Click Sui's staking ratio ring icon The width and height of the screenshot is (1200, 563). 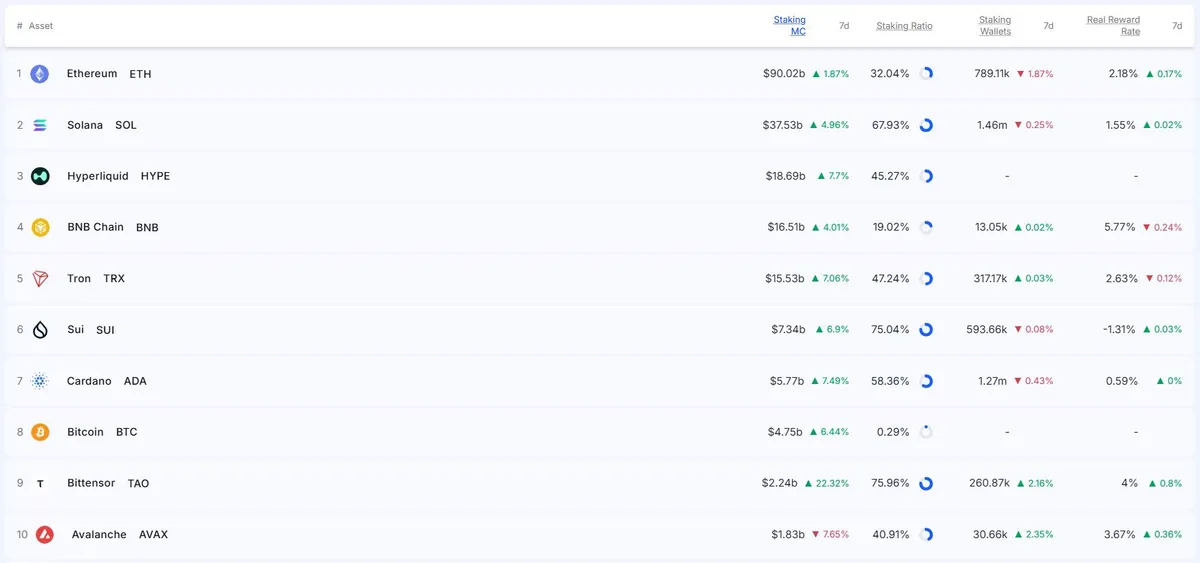[x=926, y=330]
